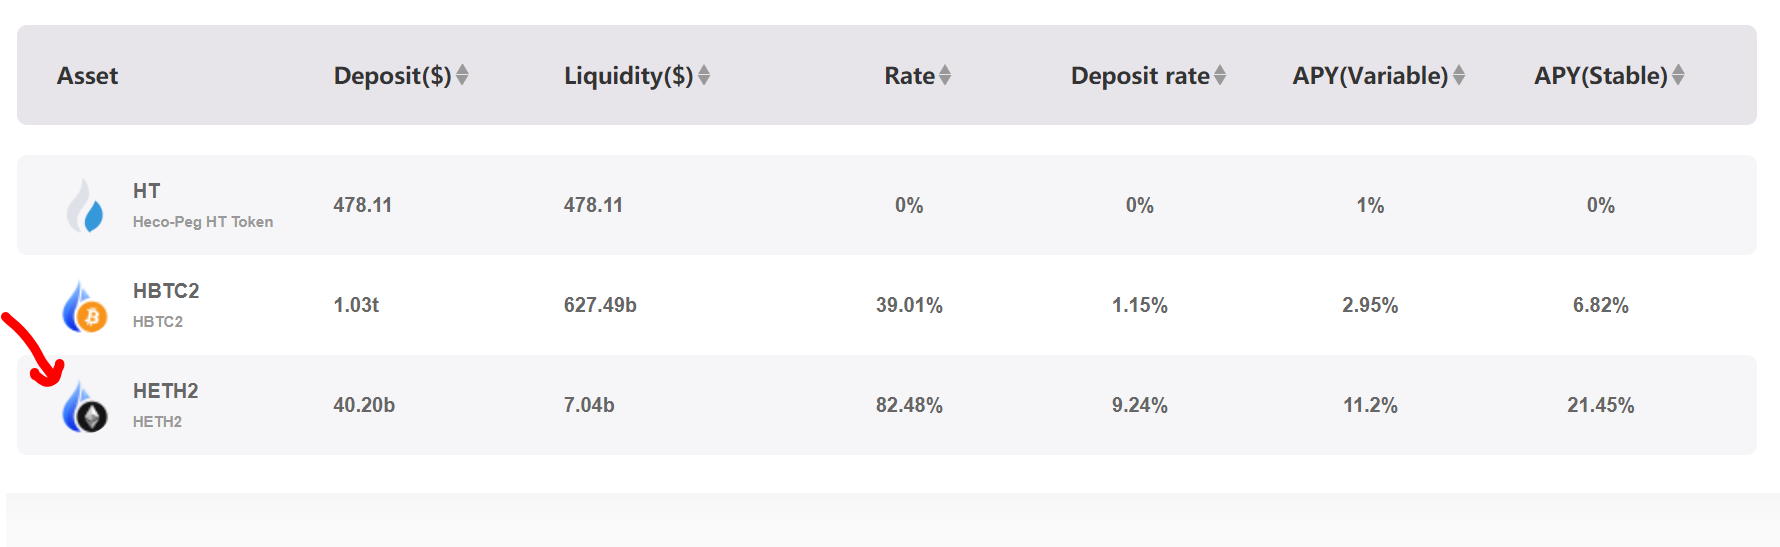Click the Deposit rate sort arrows
The image size is (1780, 547).
1220,75
